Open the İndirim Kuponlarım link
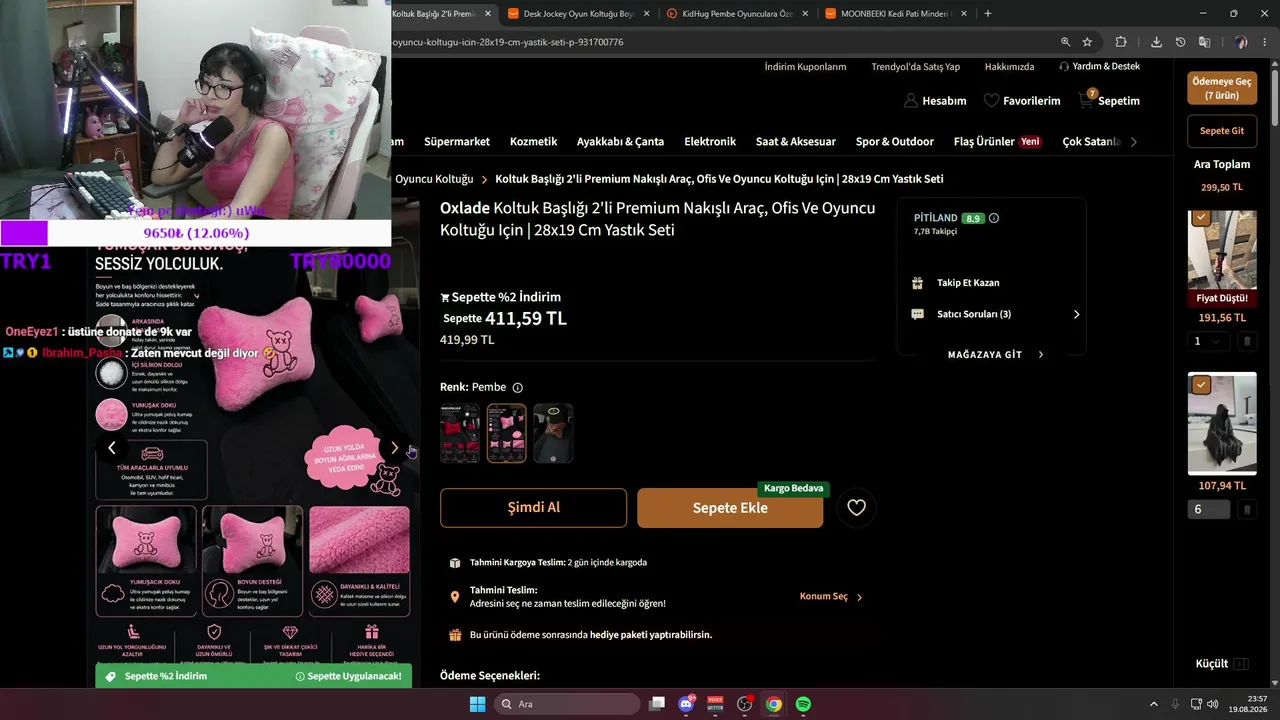This screenshot has width=1280, height=720. 805,67
